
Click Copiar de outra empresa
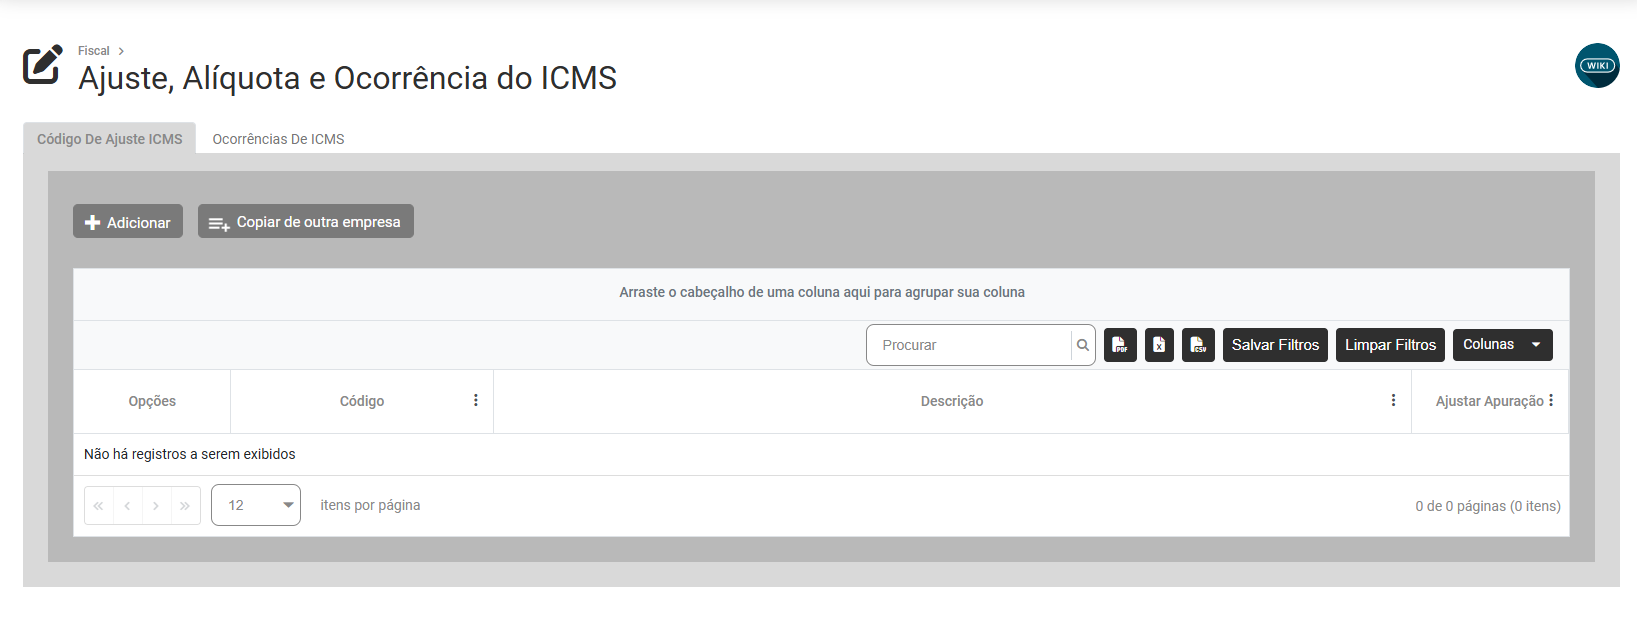click(306, 222)
